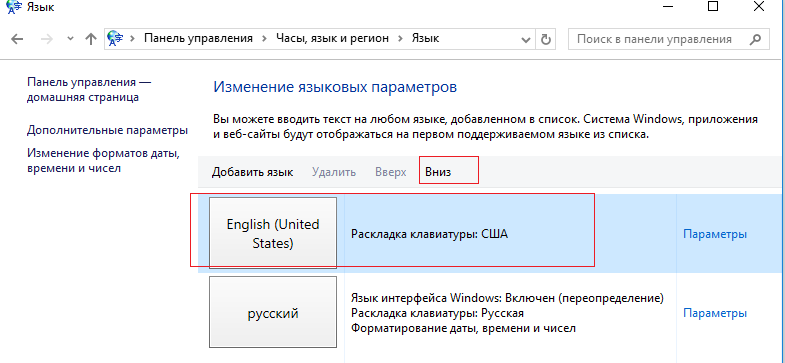Click the up one level arrow

pyautogui.click(x=91, y=39)
